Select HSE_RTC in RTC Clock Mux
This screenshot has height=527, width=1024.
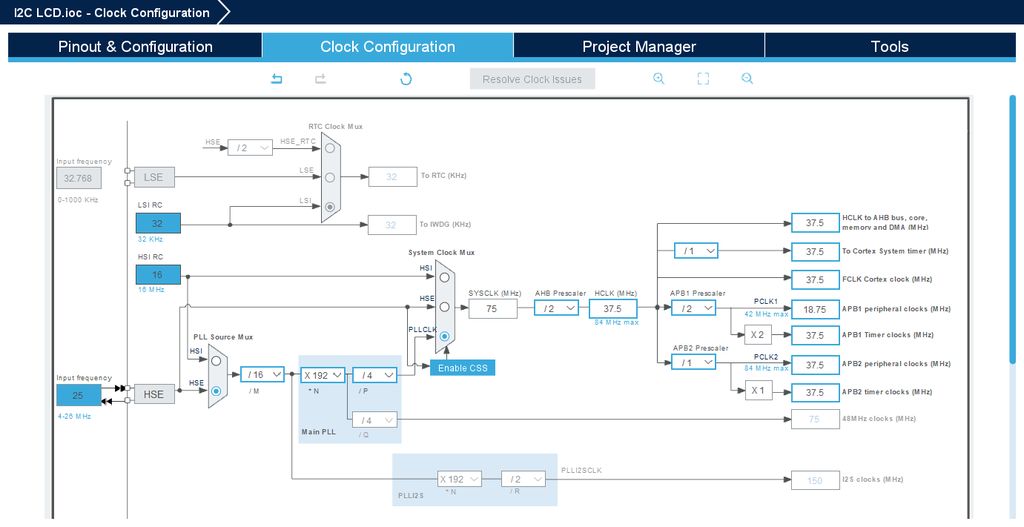[330, 148]
